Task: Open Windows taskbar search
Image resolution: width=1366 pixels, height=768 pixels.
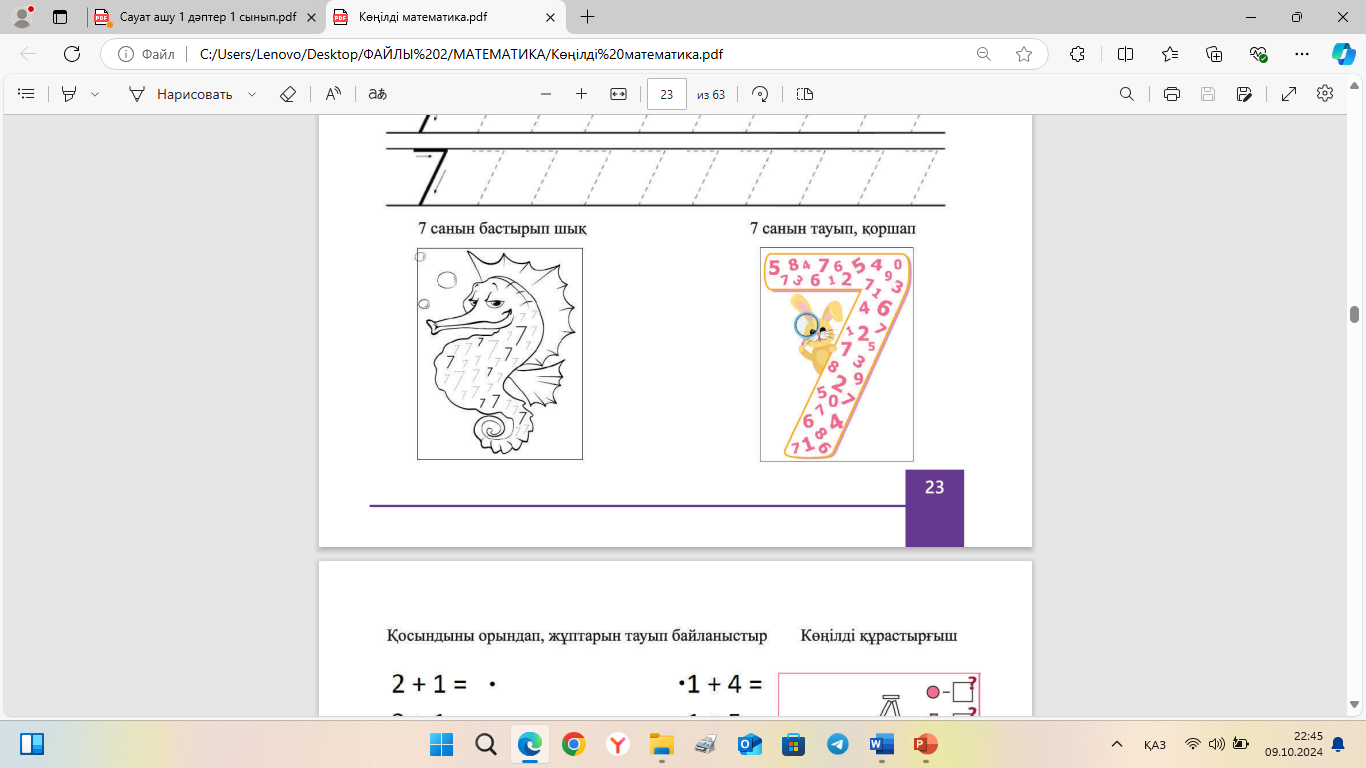Action: [486, 744]
